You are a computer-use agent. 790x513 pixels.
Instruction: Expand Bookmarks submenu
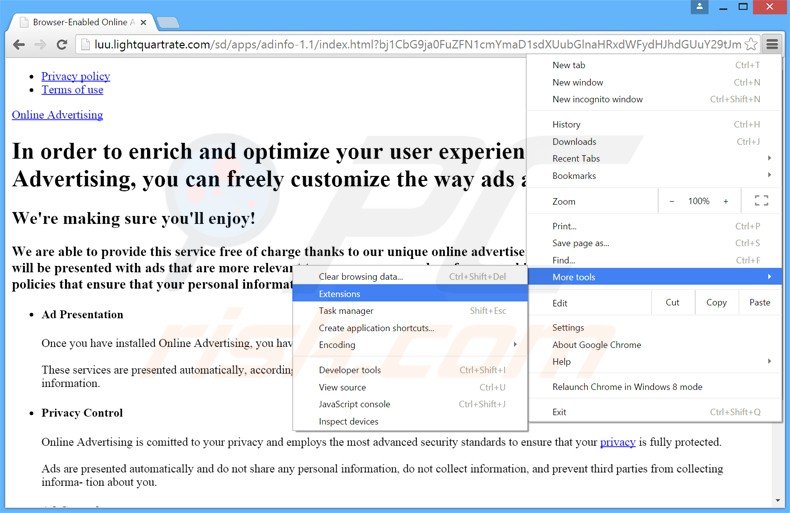click(x=655, y=176)
